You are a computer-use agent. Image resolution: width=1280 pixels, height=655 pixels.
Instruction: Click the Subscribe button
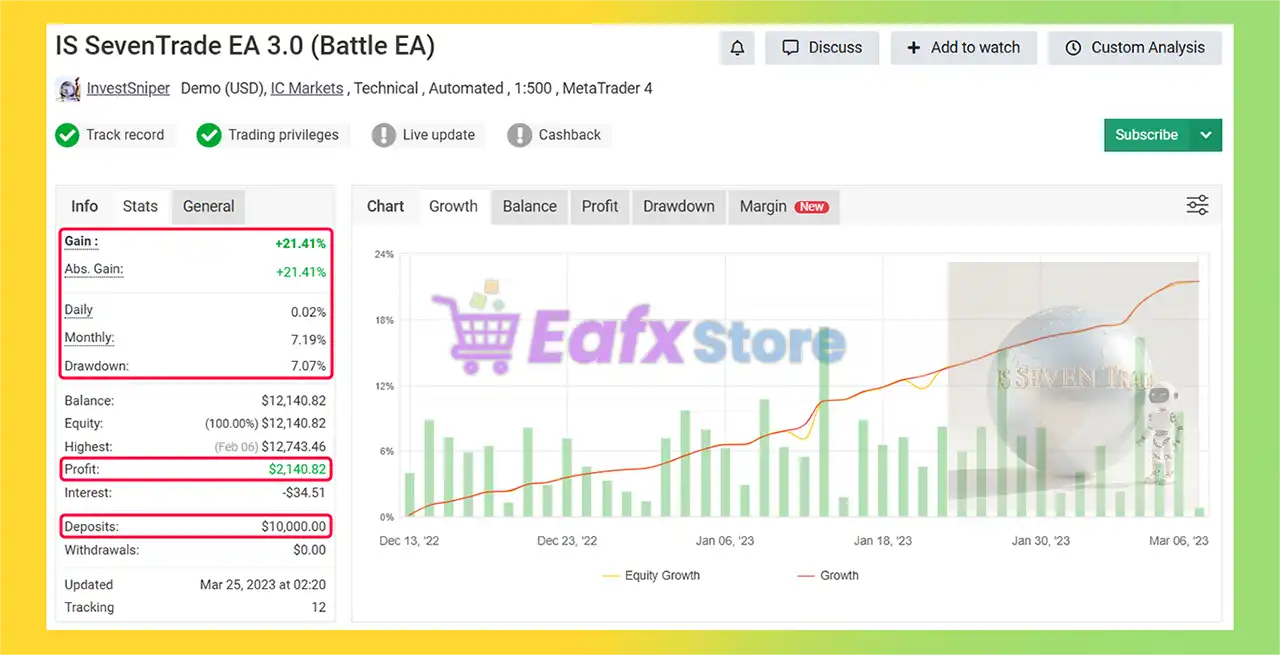coord(1147,135)
